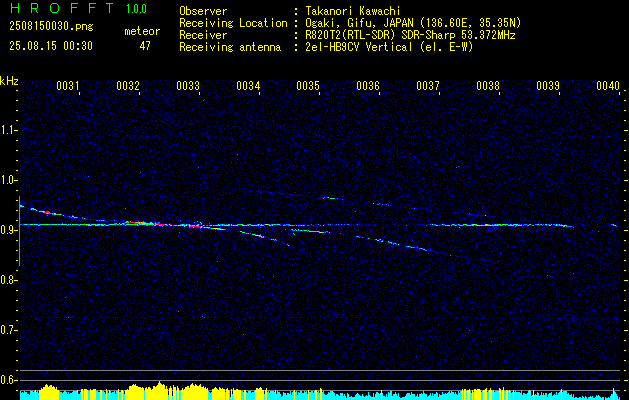Image resolution: width=629 pixels, height=400 pixels.
Task: Select R820T2(RTL-SDR) SDR-Sharp 53.372MHz text
Action: click(x=410, y=35)
